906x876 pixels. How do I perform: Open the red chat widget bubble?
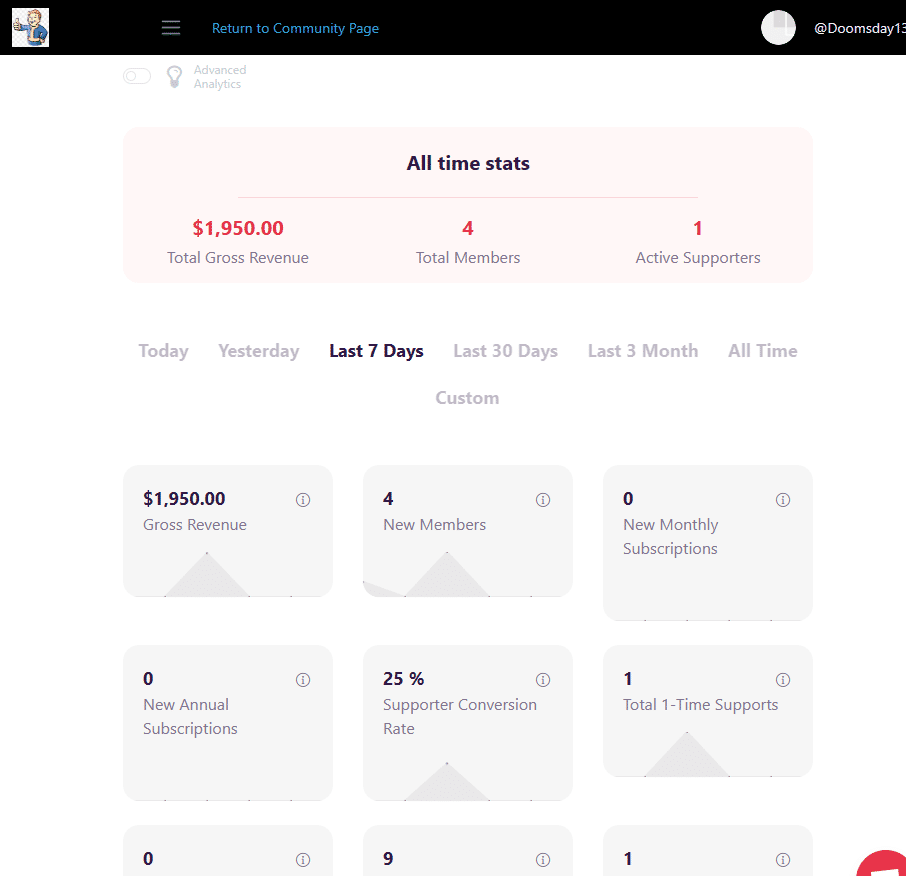point(882,864)
